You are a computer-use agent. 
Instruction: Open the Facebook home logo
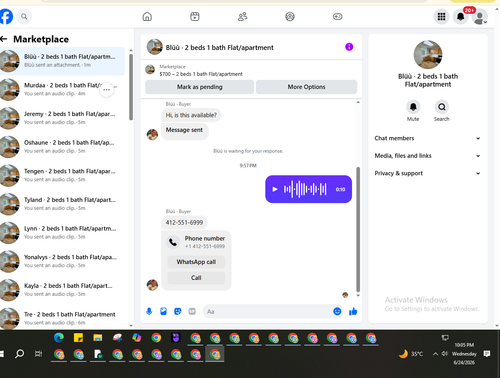coord(6,16)
